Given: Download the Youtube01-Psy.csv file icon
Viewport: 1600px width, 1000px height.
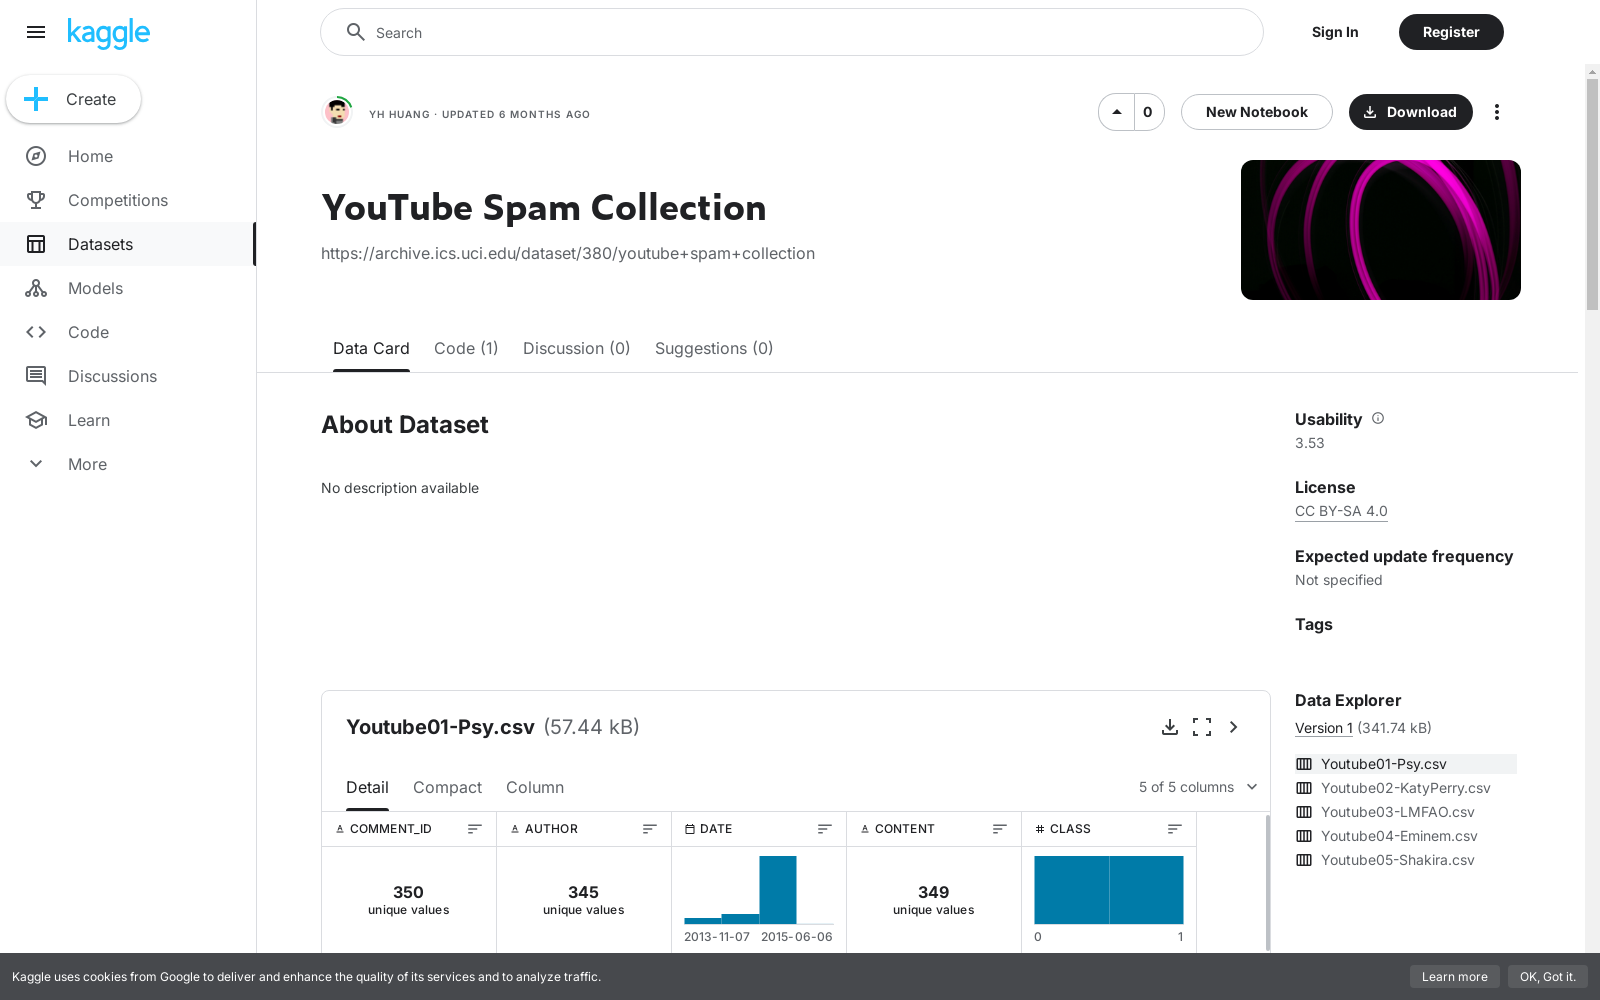Looking at the screenshot, I should 1170,727.
